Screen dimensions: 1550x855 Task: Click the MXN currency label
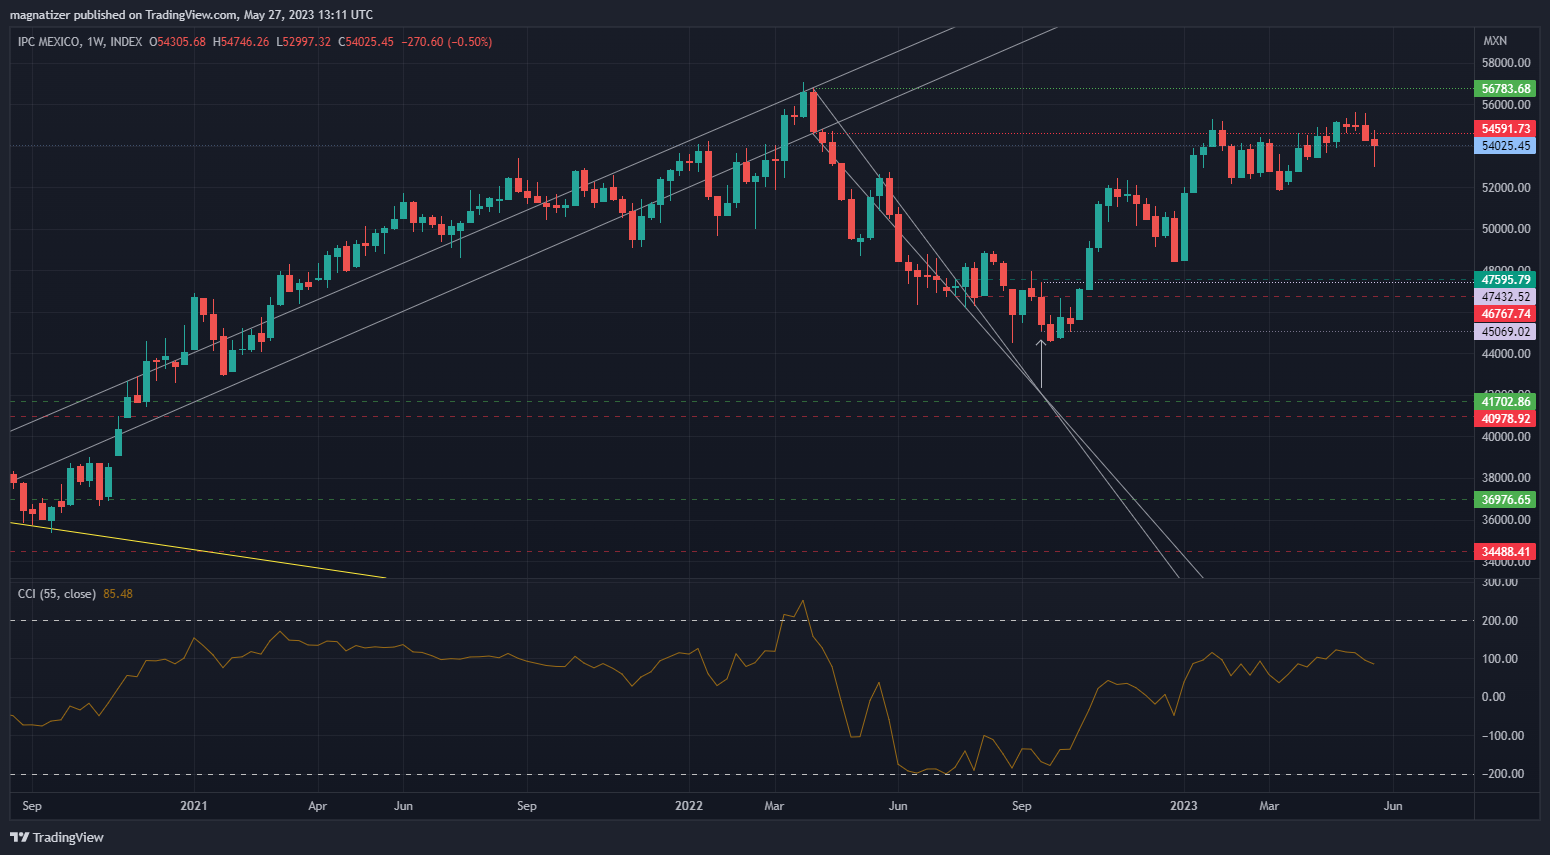pos(1495,41)
